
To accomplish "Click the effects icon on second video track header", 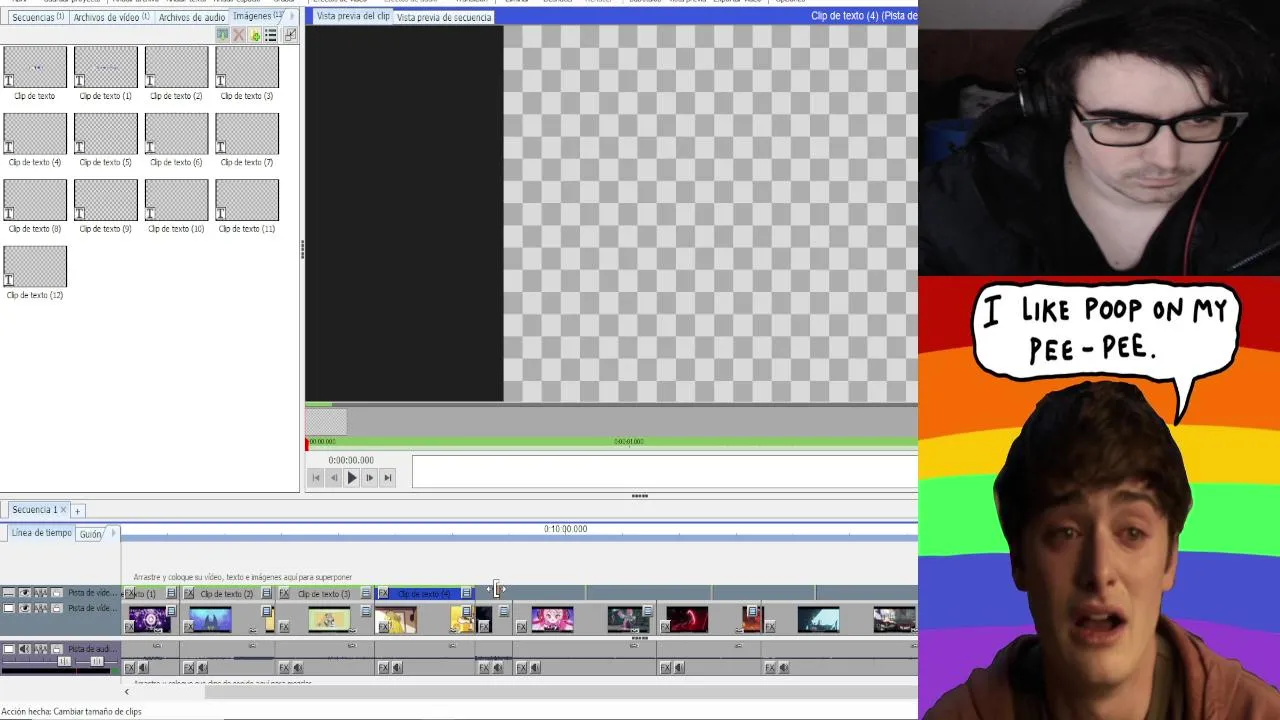I will 41,608.
